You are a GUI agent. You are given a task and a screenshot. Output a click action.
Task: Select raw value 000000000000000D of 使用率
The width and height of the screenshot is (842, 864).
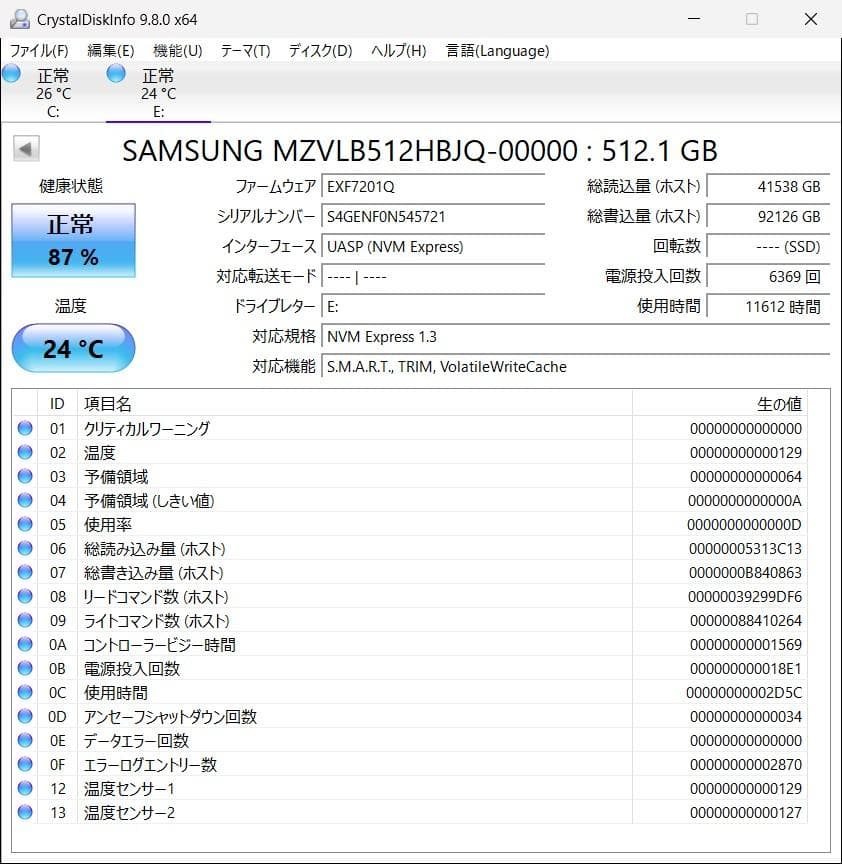(744, 525)
